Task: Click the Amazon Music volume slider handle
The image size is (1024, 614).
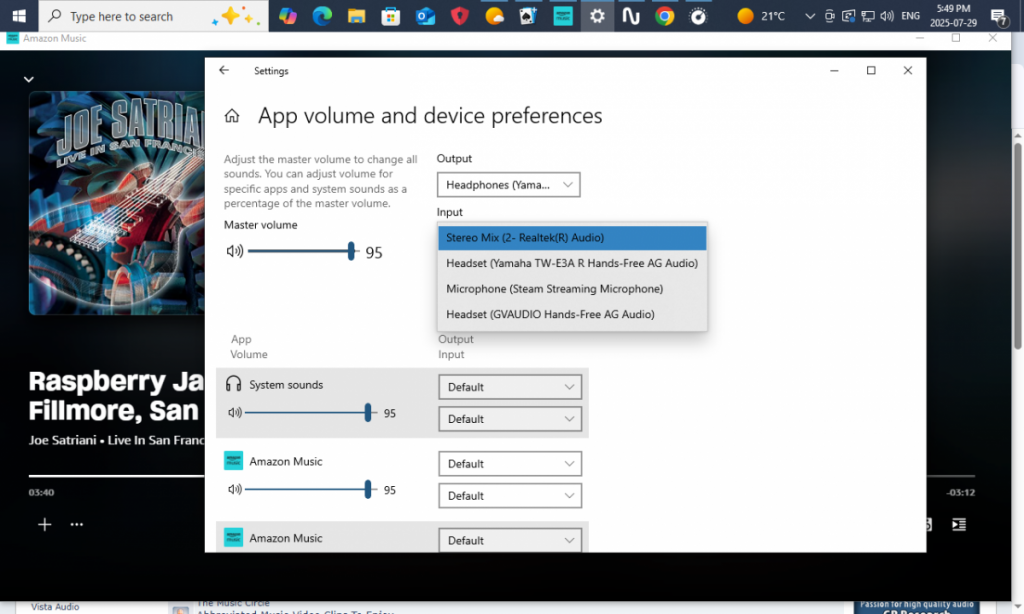Action: coord(368,489)
